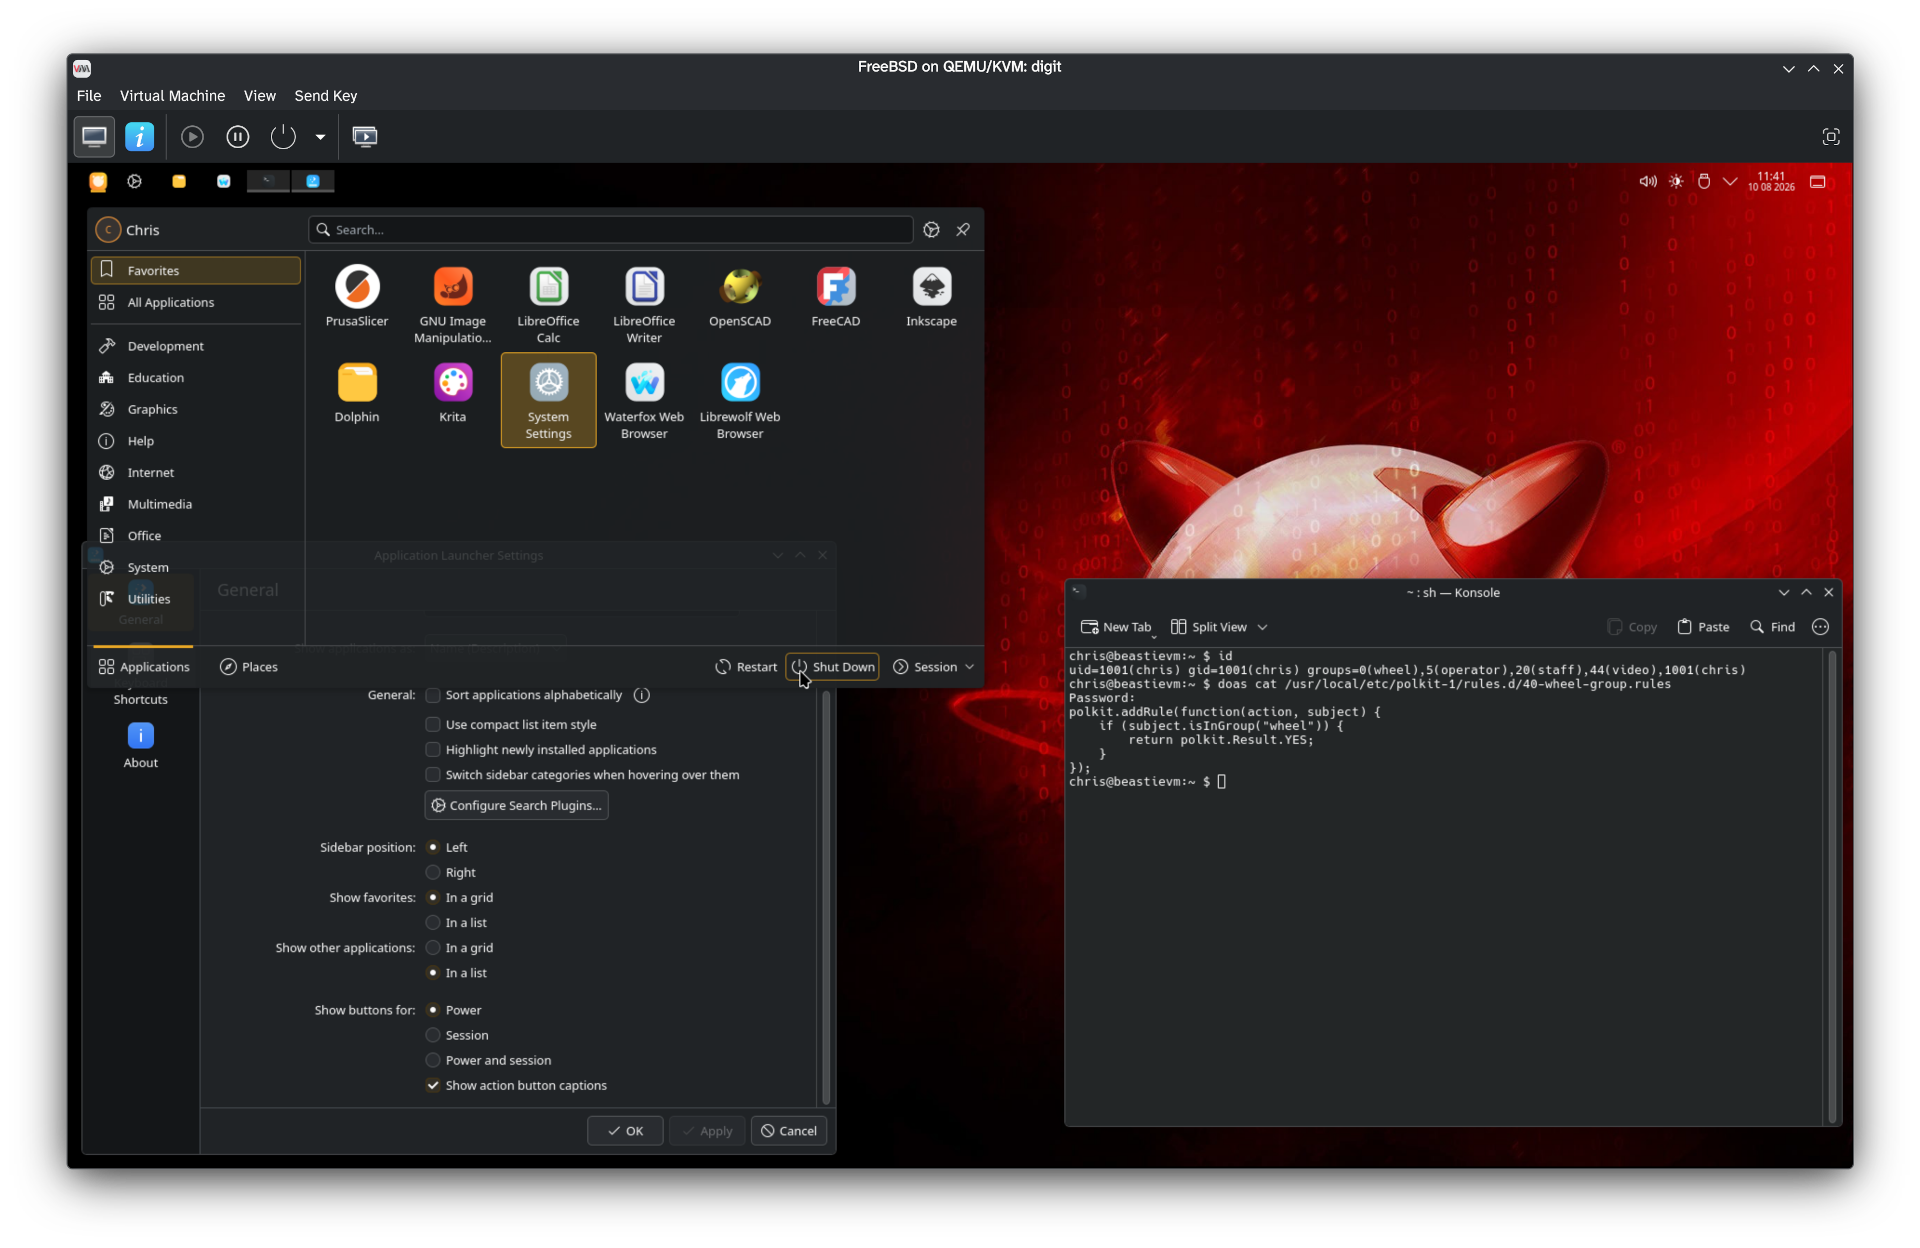Screen dimensions: 1920x1248
Task: Open the volume tray icon
Action: point(1647,182)
